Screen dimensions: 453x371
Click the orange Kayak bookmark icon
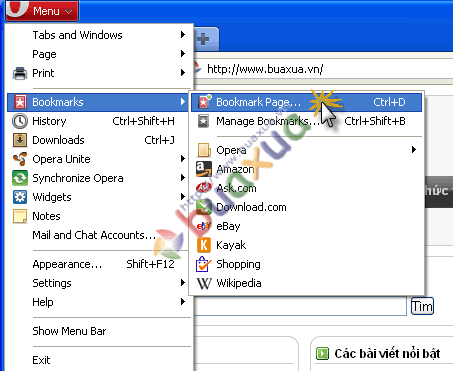(204, 245)
